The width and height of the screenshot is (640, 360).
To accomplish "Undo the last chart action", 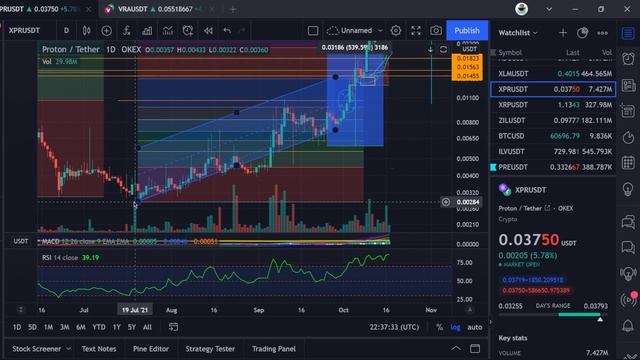I will pos(227,31).
